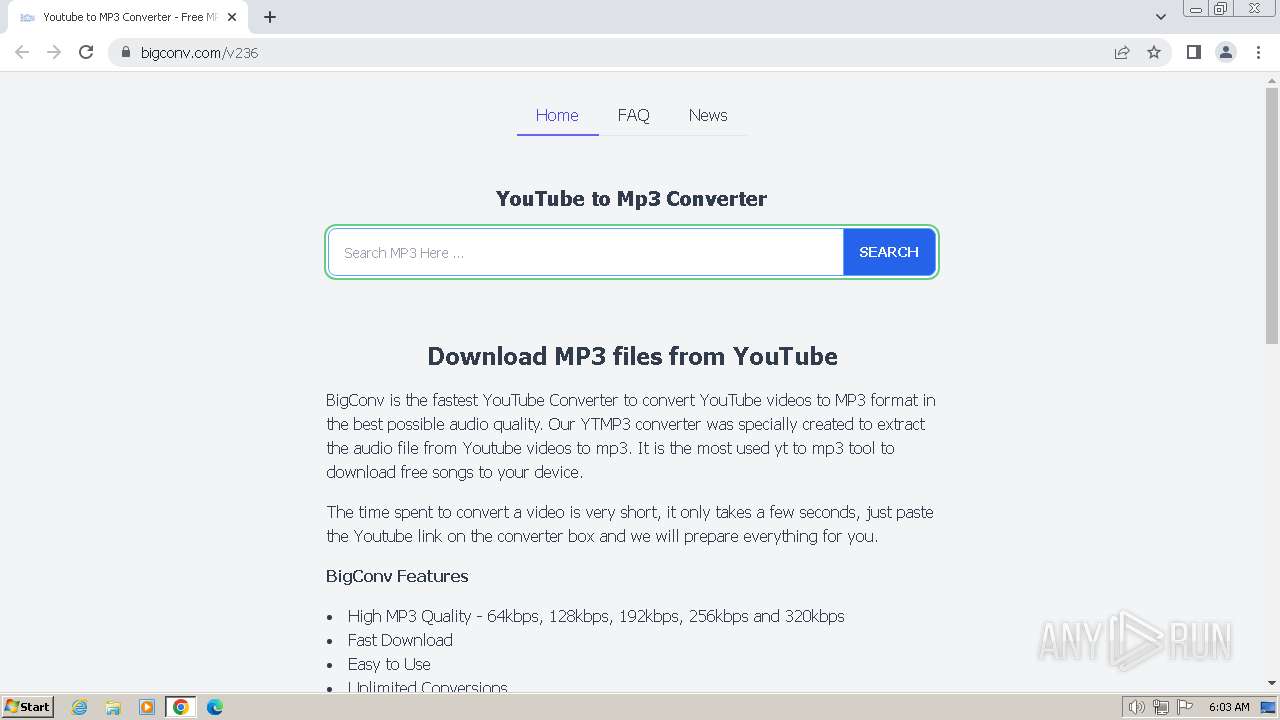This screenshot has height=720, width=1280.
Task: Expand the tab search chevron
Action: coord(1160,17)
